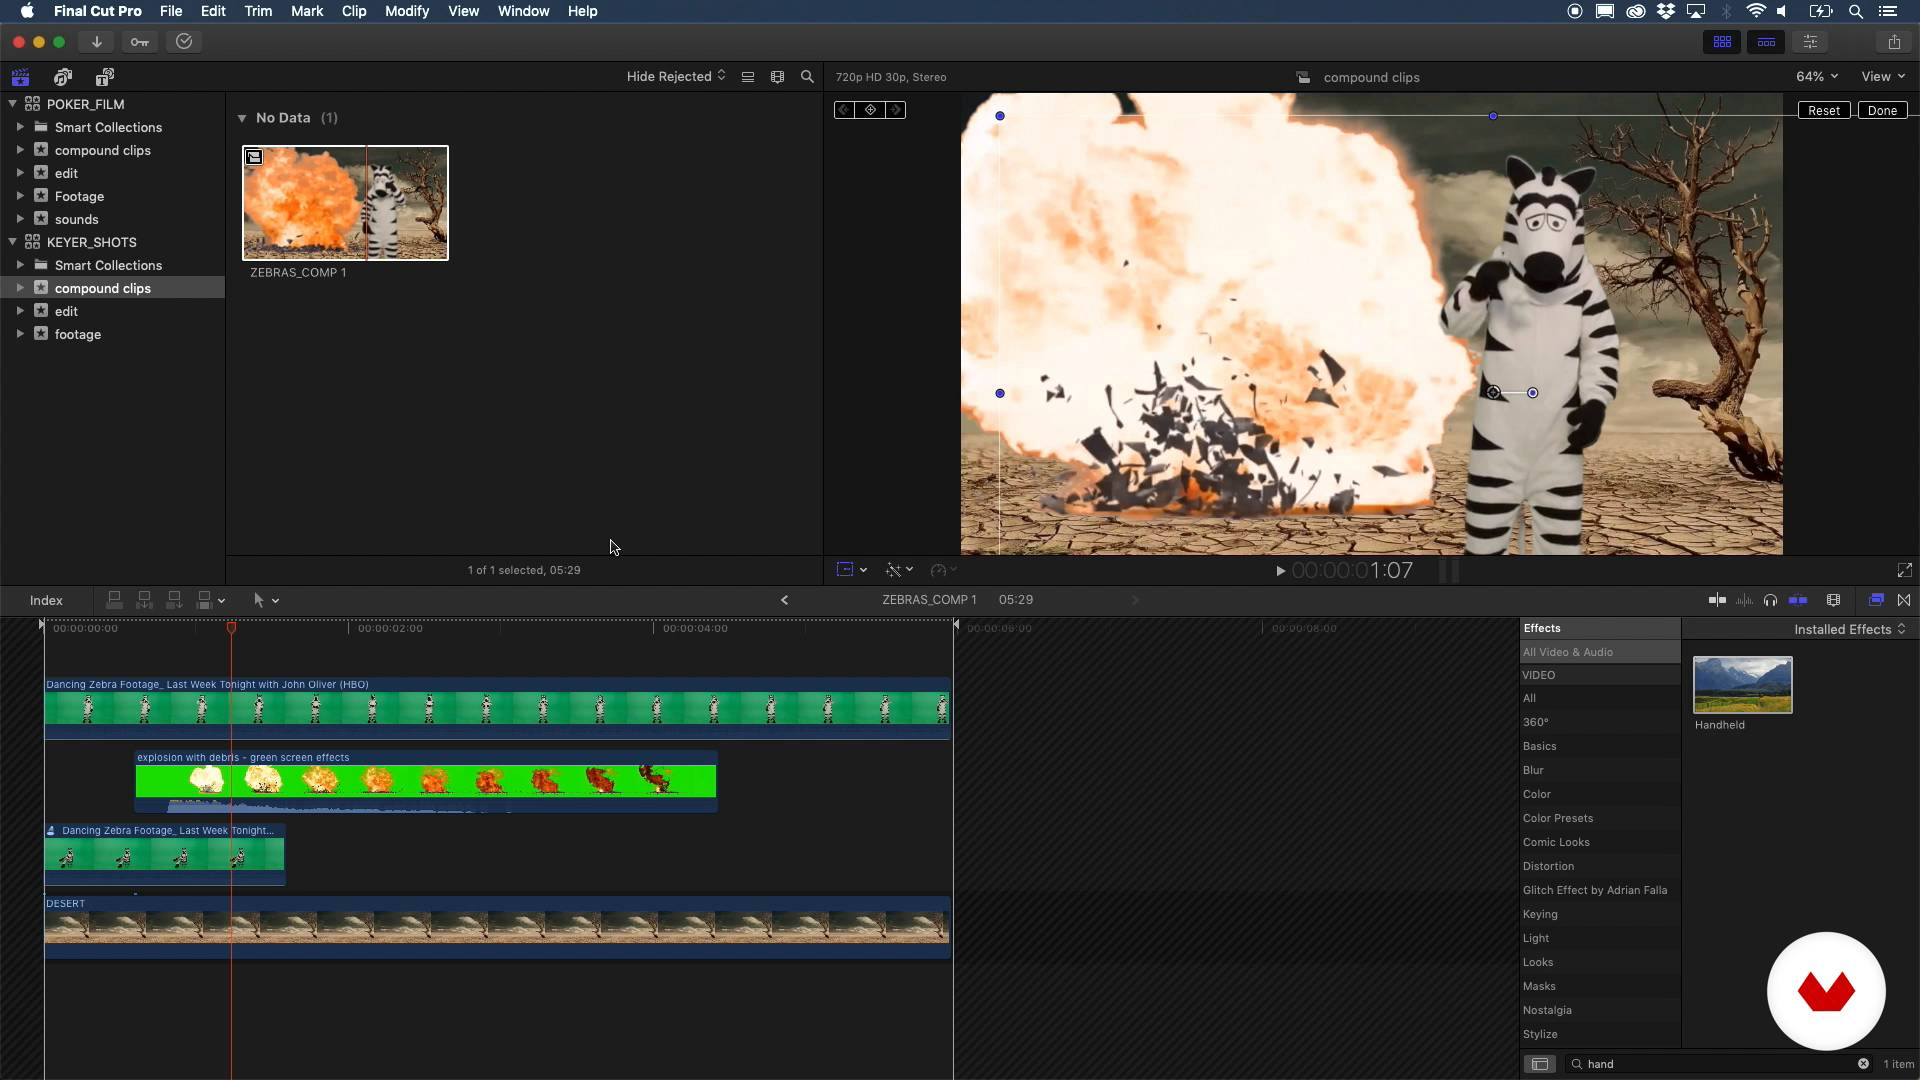This screenshot has width=1920, height=1080.
Task: Select the Stylize effects category
Action: [x=1599, y=1034]
